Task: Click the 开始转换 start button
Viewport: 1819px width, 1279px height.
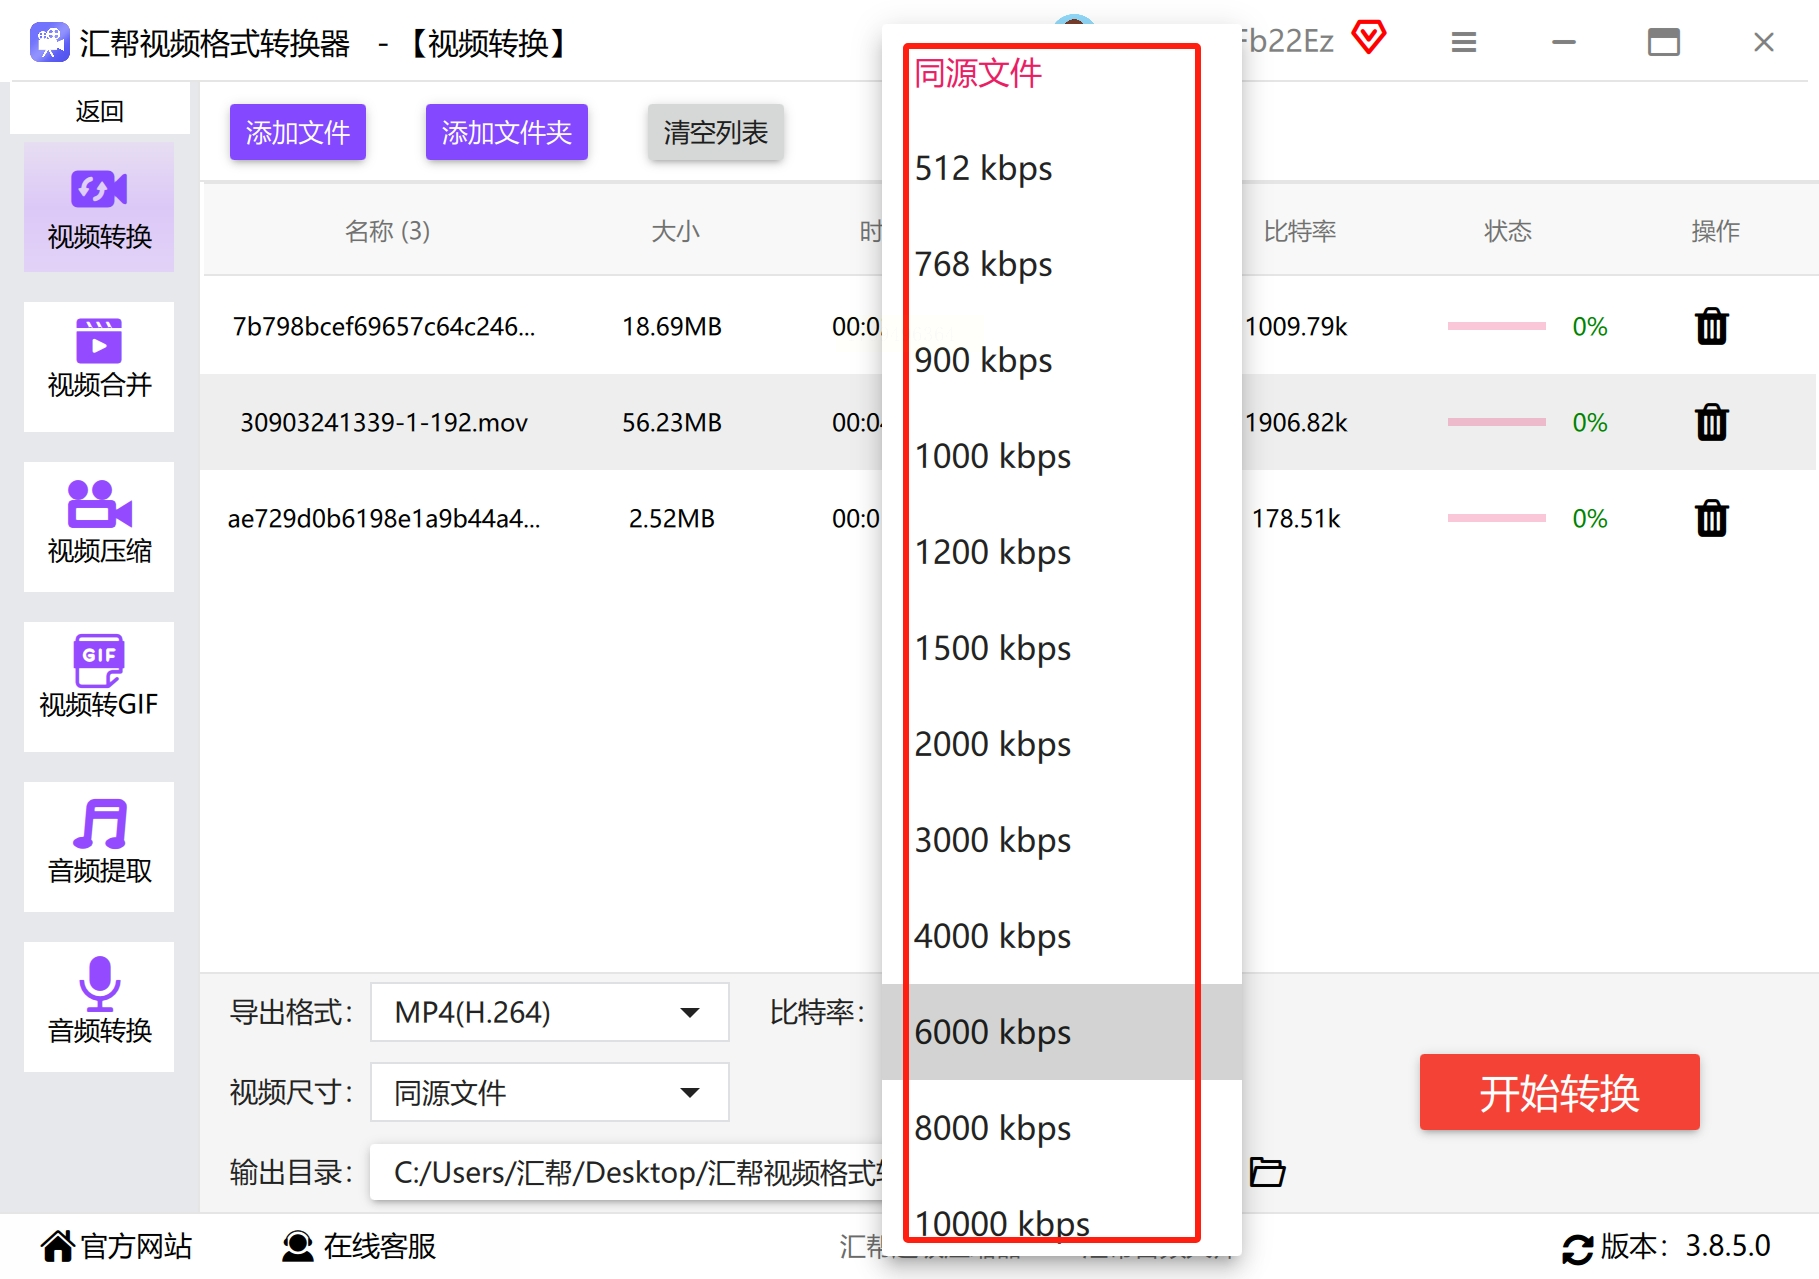Action: [x=1559, y=1092]
